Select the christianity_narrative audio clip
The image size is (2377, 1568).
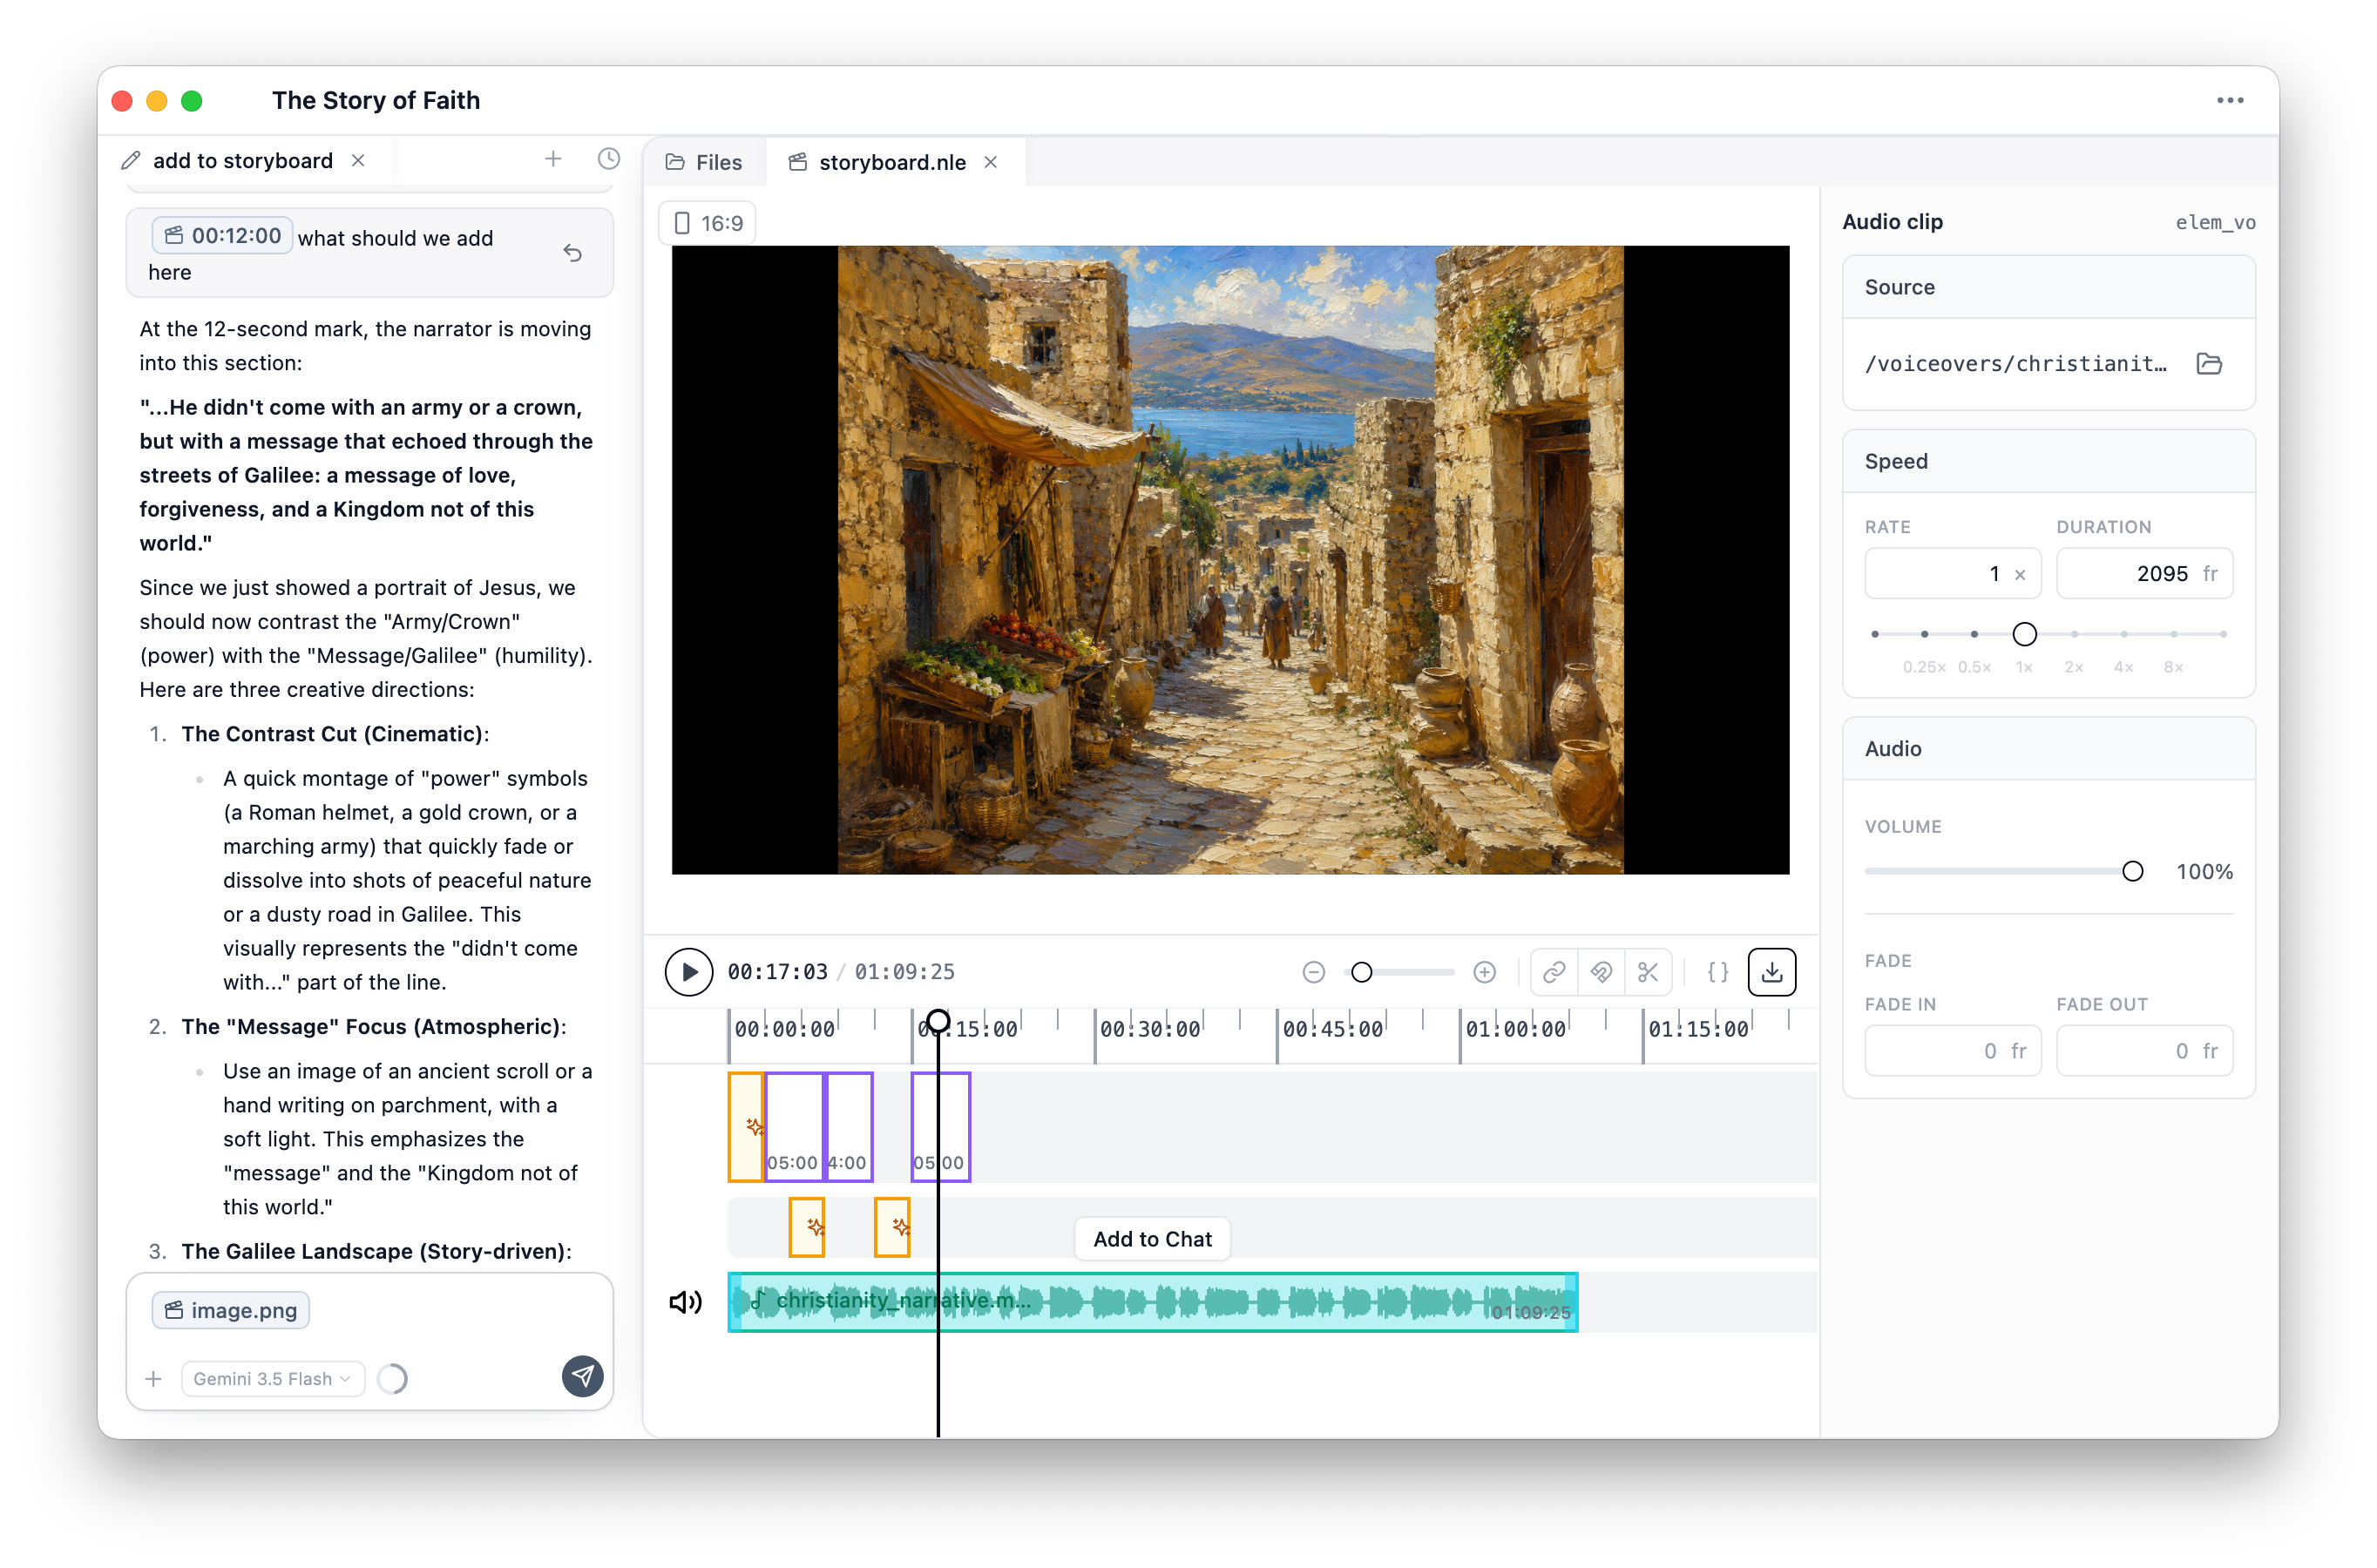pos(1152,1302)
